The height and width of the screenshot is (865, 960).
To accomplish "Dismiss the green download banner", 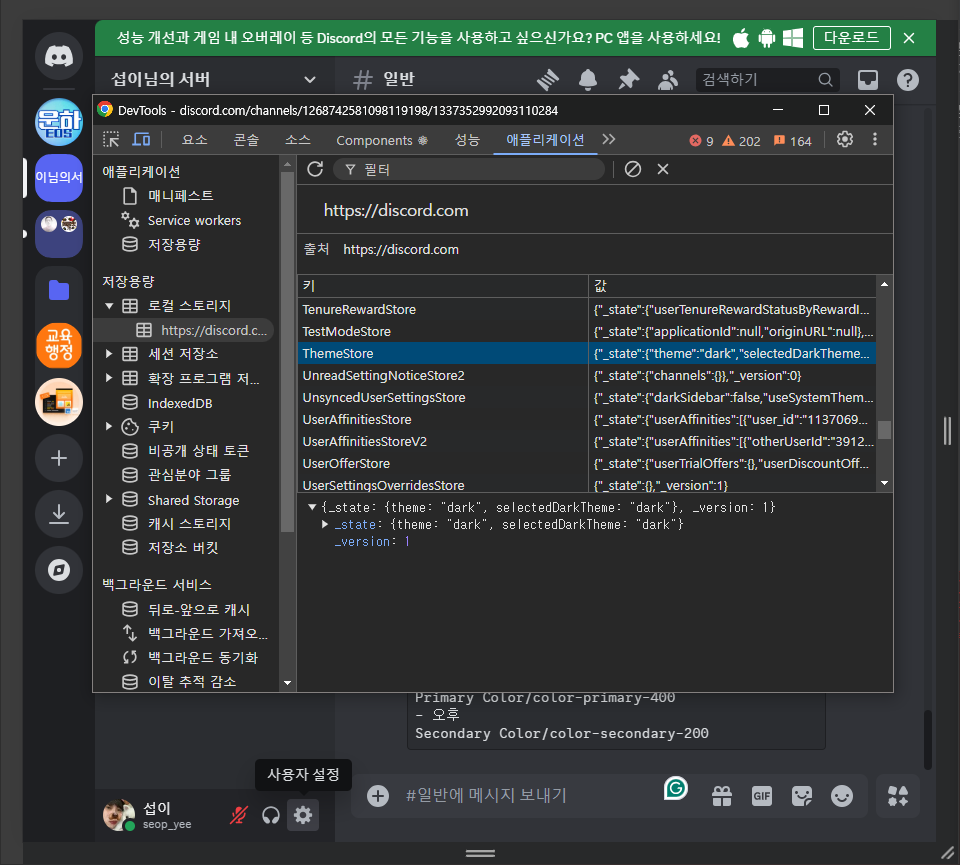I will point(909,38).
